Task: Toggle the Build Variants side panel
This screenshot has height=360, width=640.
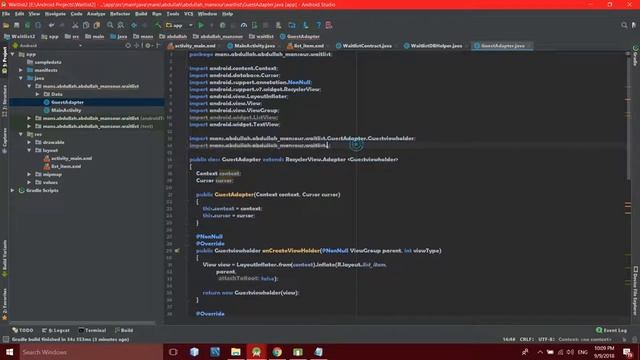Action: click(4, 258)
